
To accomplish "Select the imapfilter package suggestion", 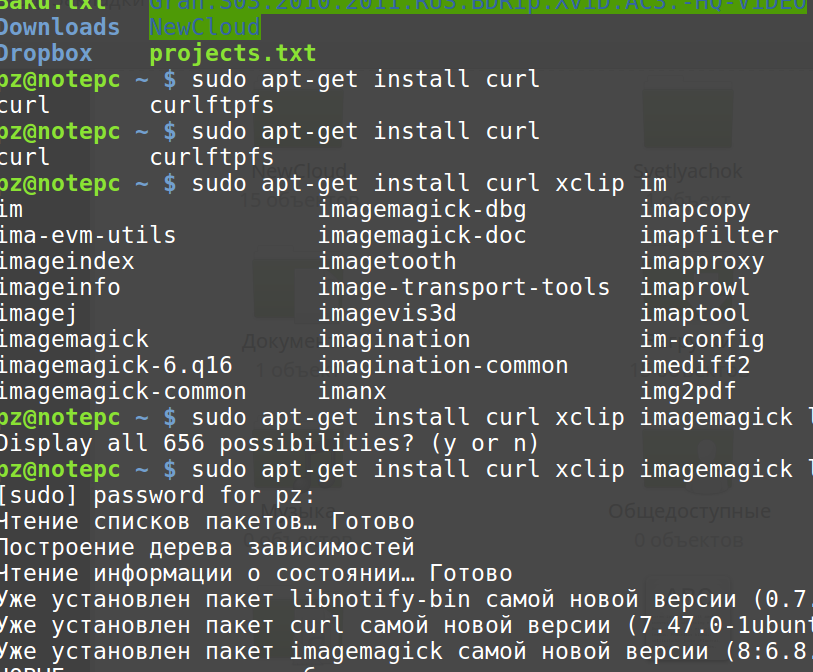I will point(709,235).
